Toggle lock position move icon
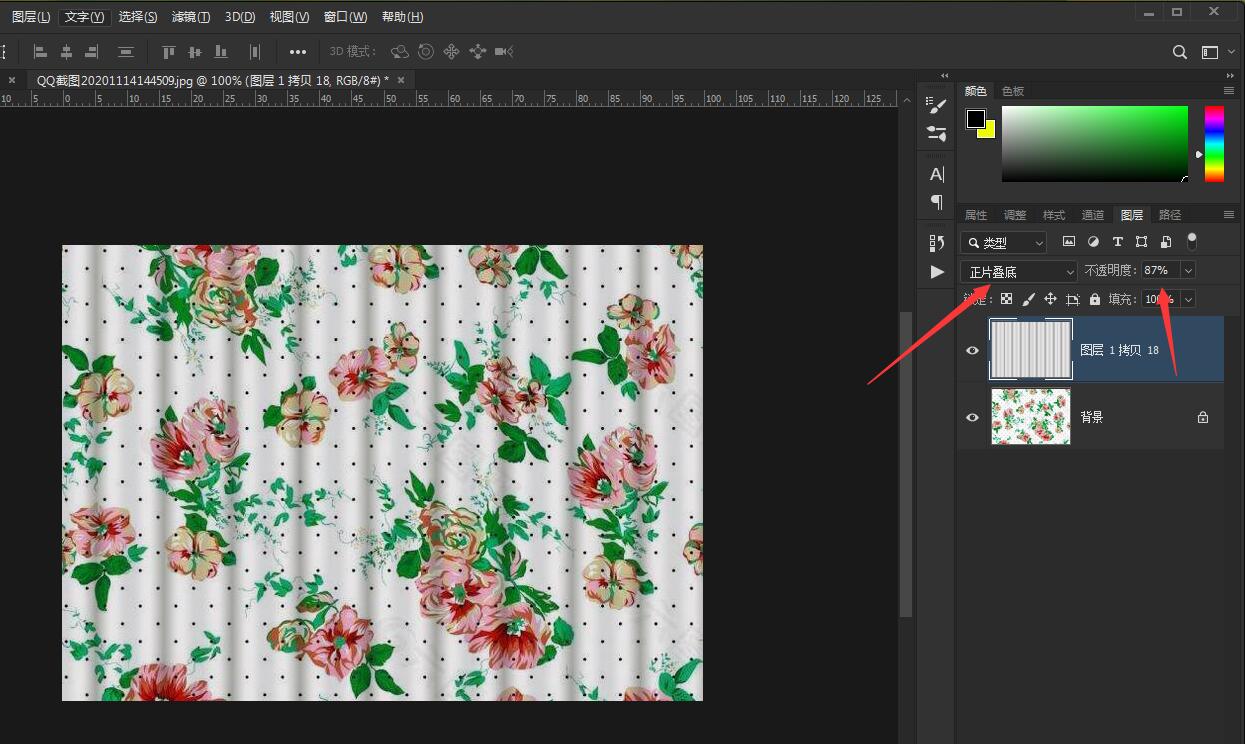The width and height of the screenshot is (1245, 744). point(1050,299)
